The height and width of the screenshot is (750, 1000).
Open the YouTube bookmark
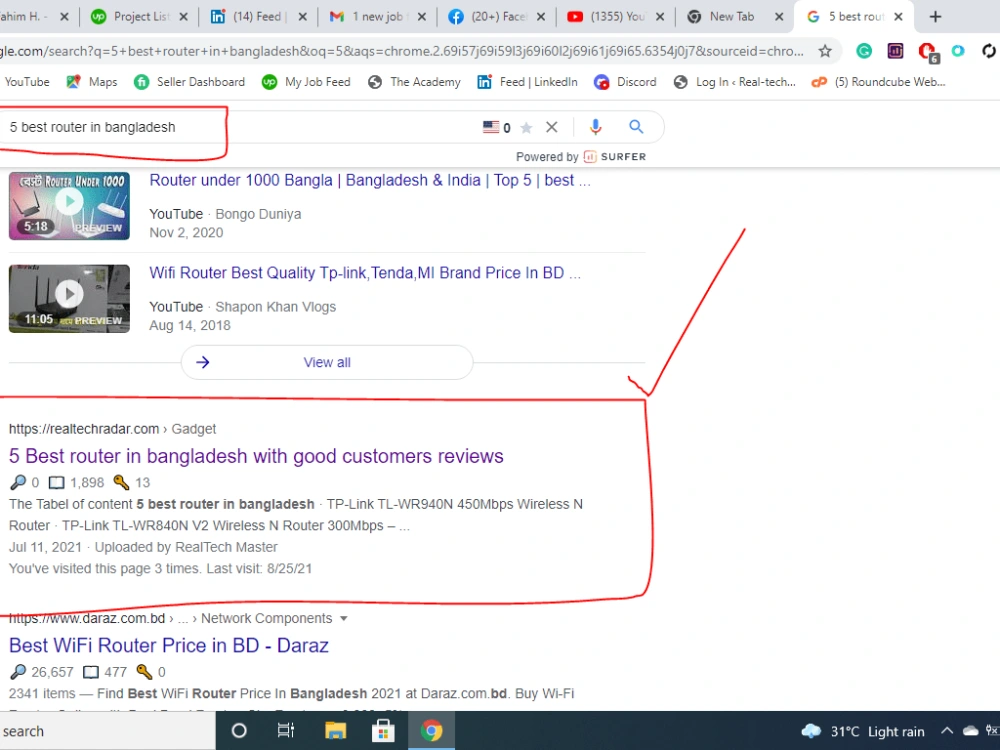(26, 82)
